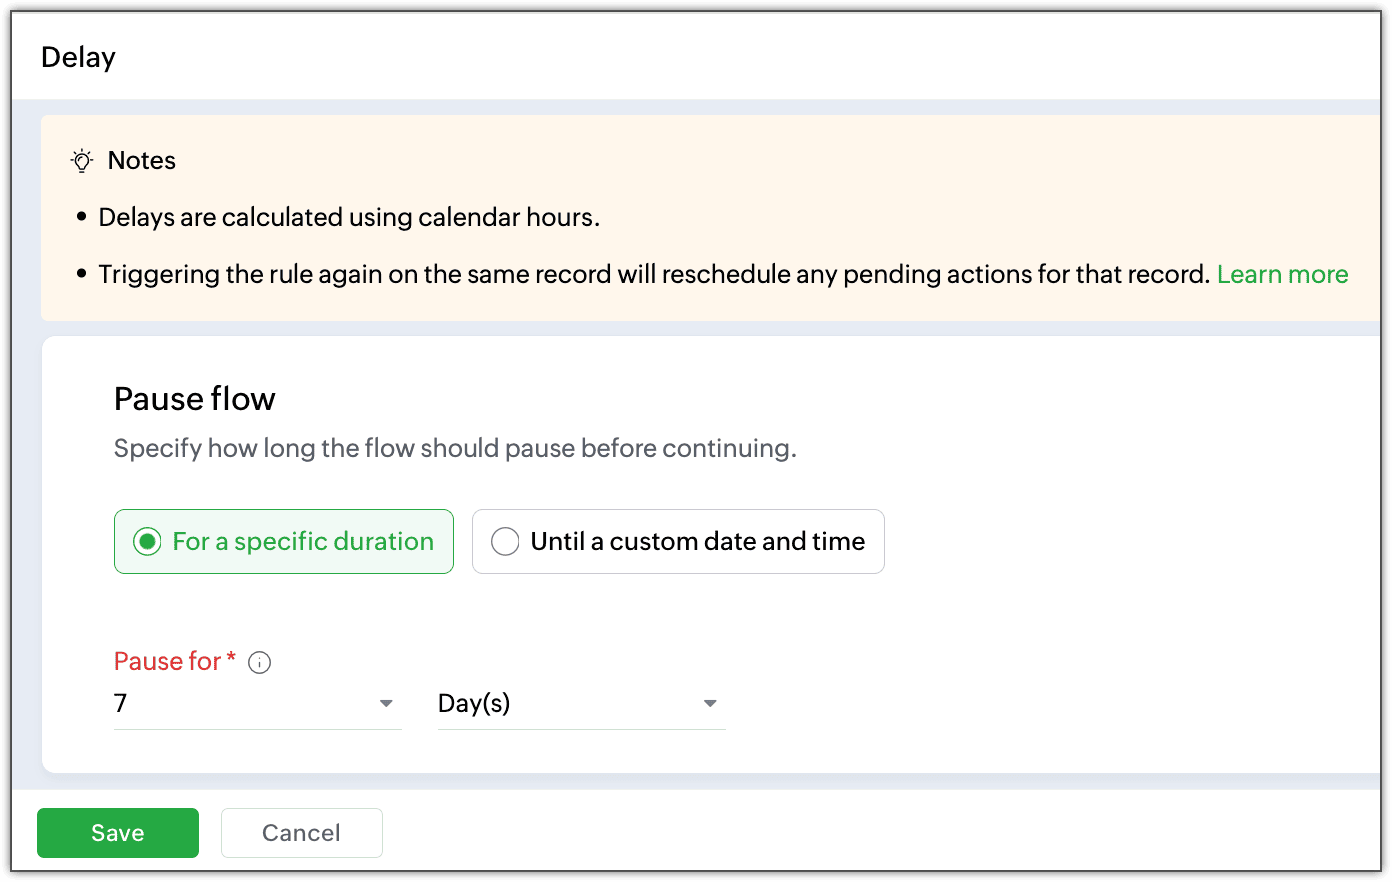Click the red Pause for label
This screenshot has width=1392, height=882.
tap(167, 661)
